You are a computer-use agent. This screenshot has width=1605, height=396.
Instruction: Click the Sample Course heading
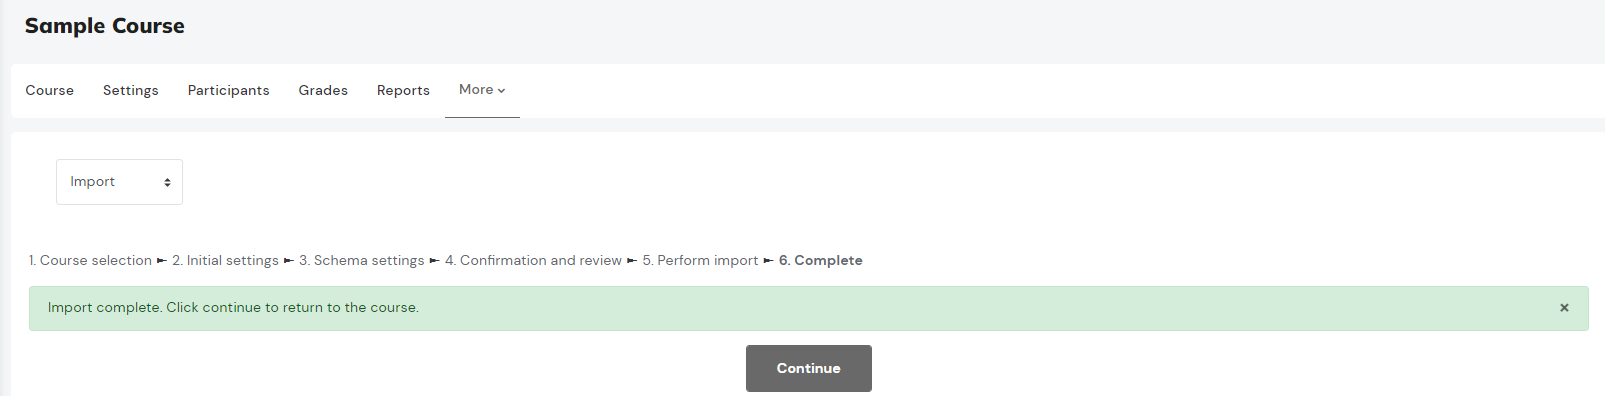pyautogui.click(x=105, y=26)
